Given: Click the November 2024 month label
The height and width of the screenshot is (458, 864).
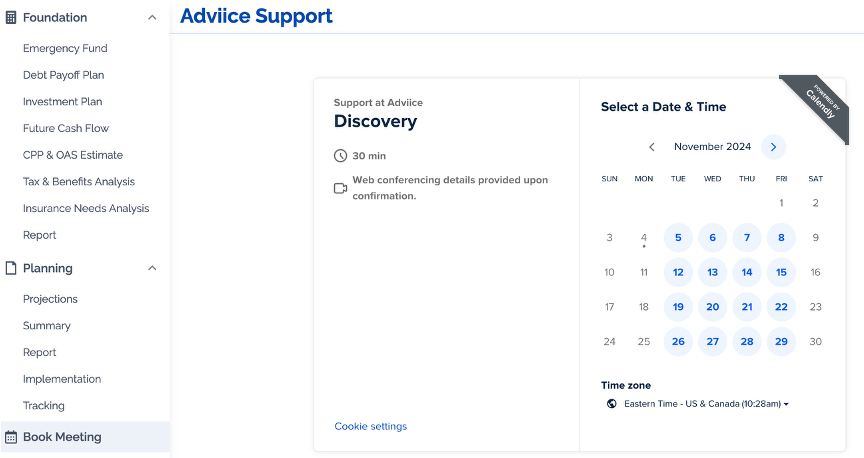Looking at the screenshot, I should pos(712,147).
